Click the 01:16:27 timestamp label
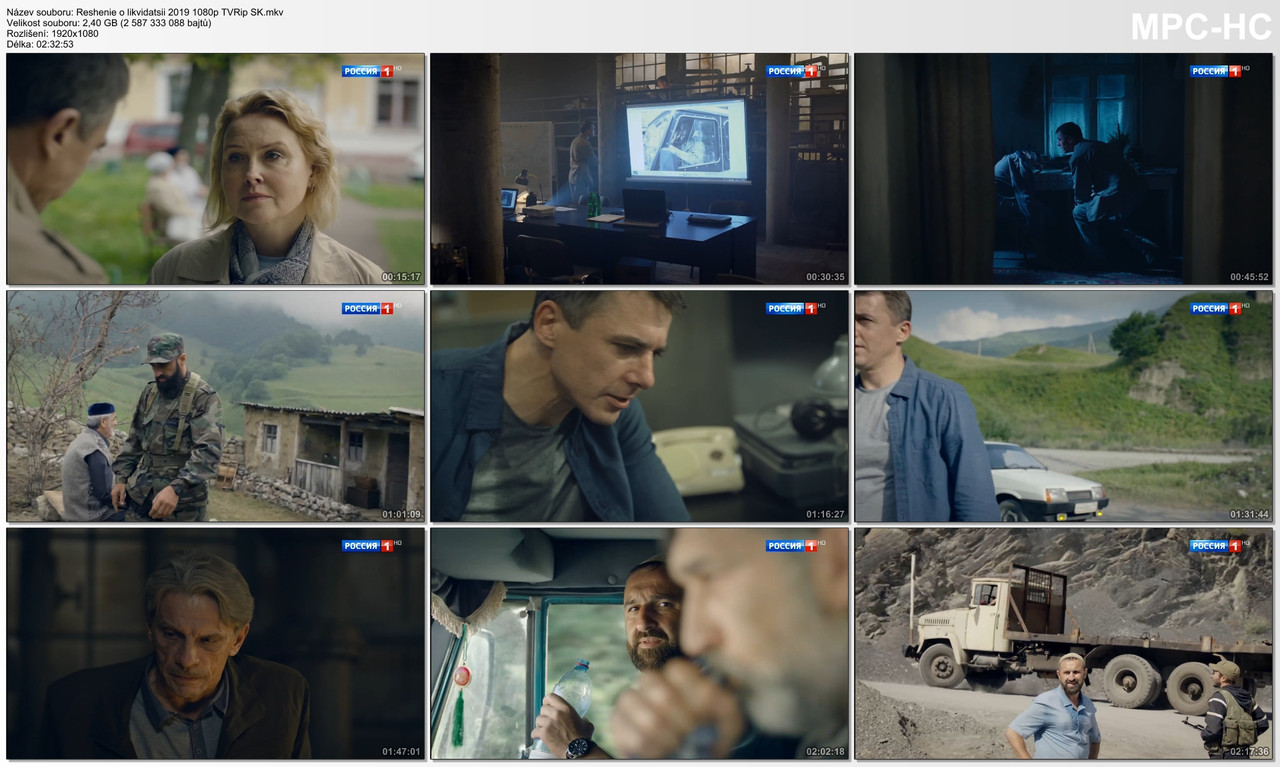 (x=825, y=514)
